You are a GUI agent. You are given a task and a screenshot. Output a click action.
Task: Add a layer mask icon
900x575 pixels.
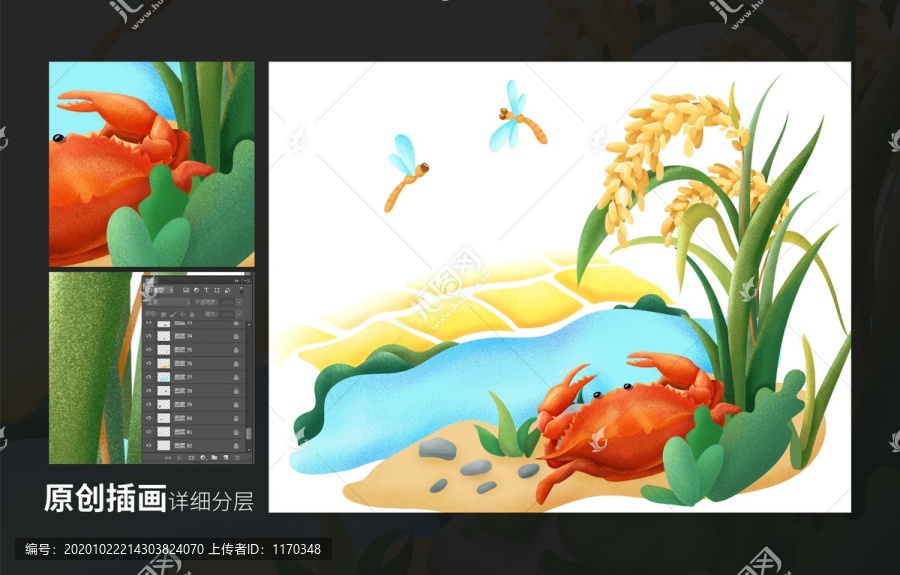point(191,458)
